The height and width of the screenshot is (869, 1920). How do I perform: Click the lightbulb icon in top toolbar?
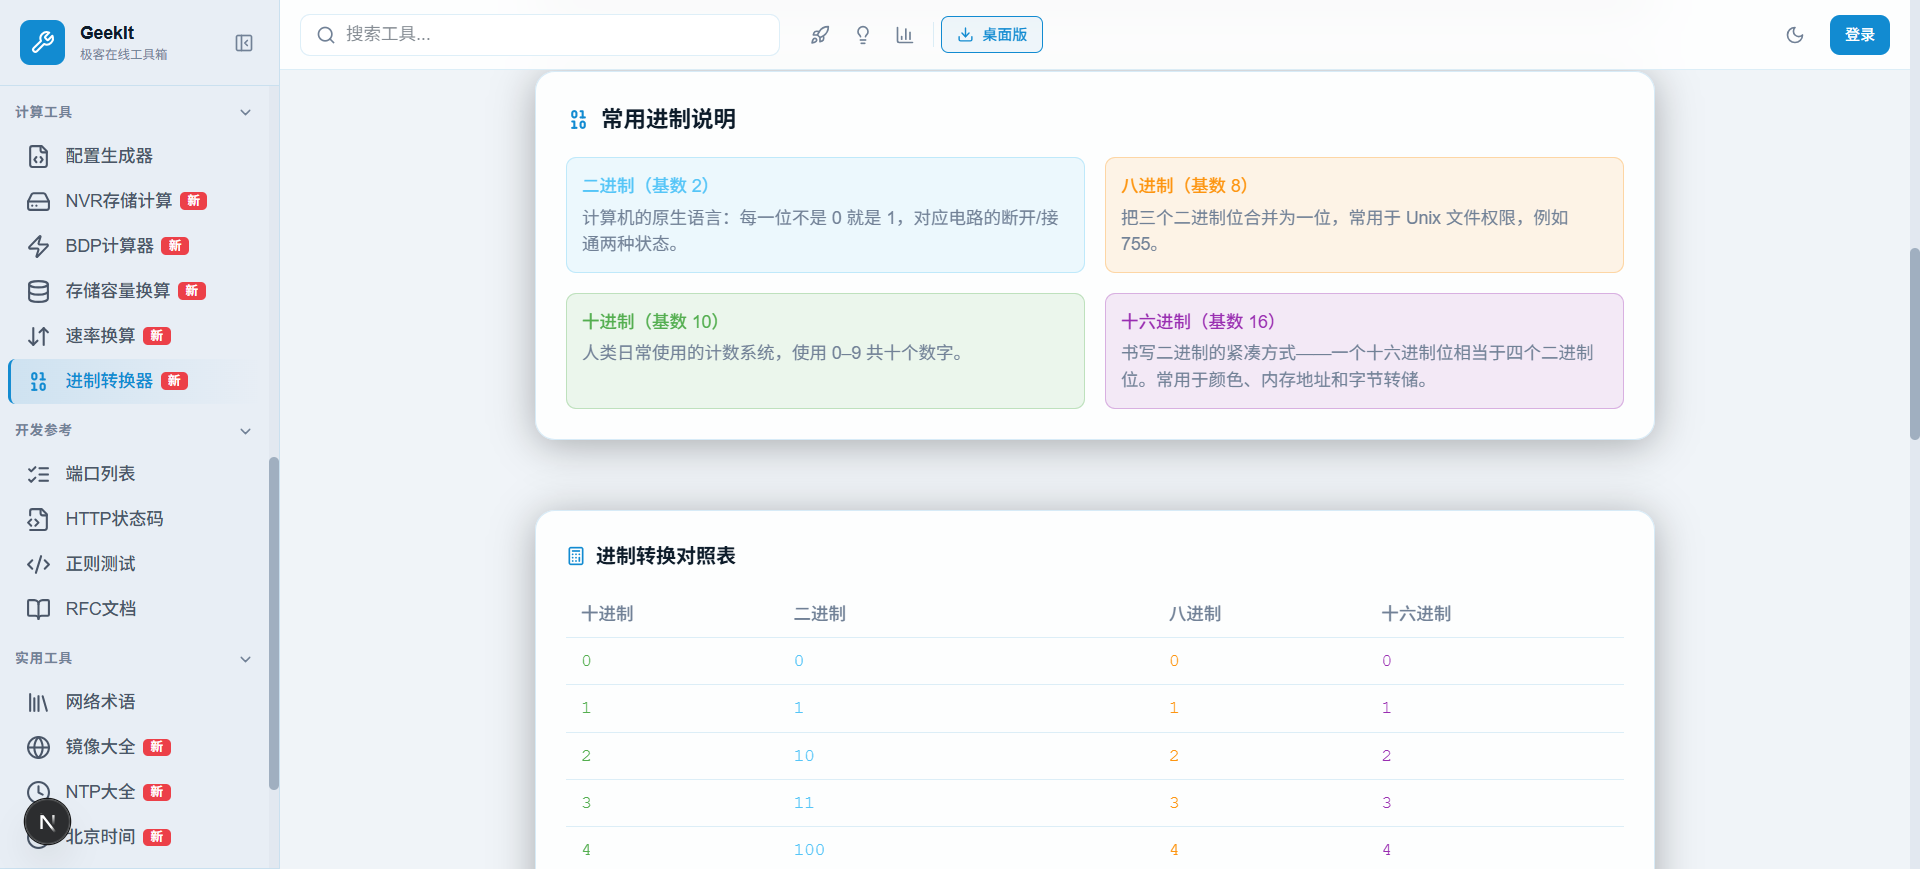point(863,35)
